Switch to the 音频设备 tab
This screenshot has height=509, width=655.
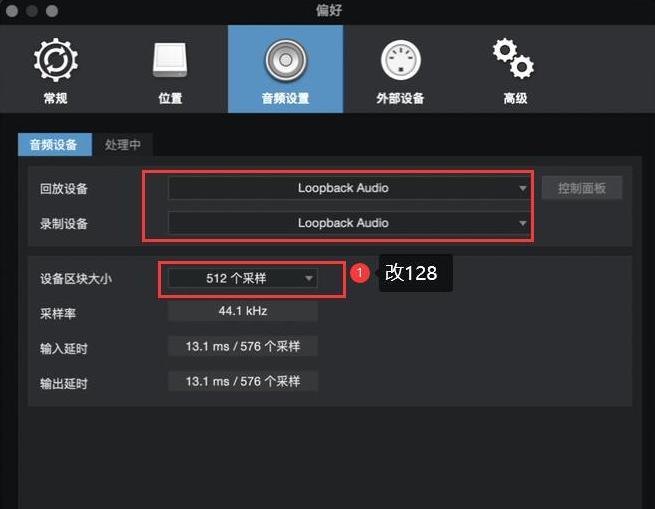(55, 145)
